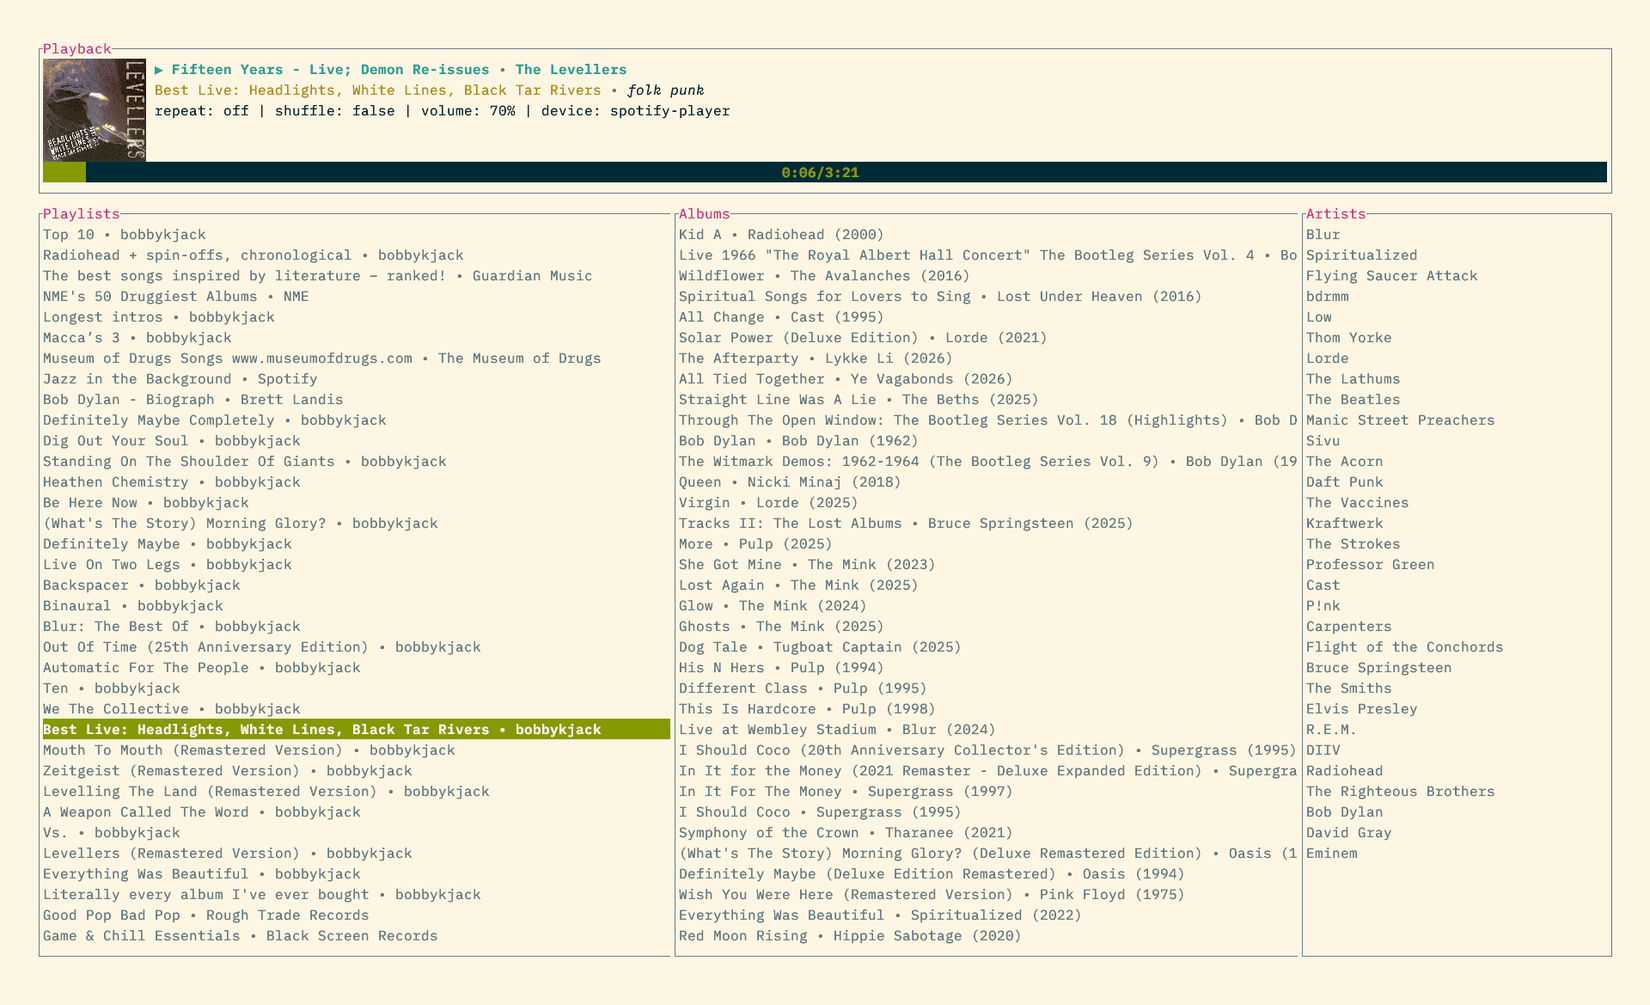Select 'NME's 50 Druggiest Albums' playlist

(x=176, y=297)
